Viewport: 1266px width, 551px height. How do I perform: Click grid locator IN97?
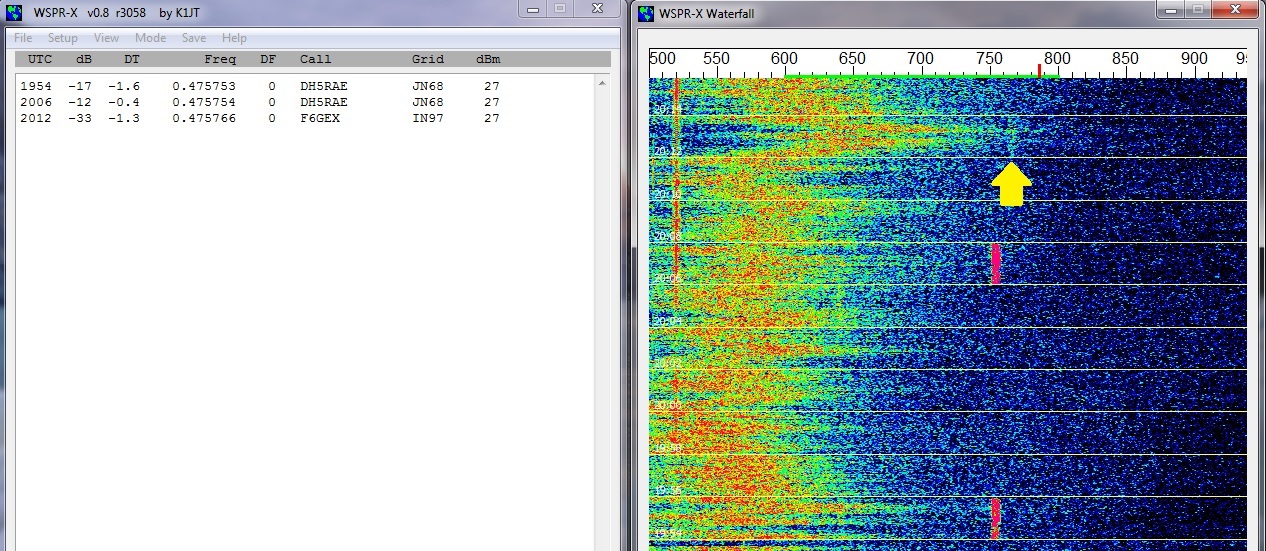(427, 118)
